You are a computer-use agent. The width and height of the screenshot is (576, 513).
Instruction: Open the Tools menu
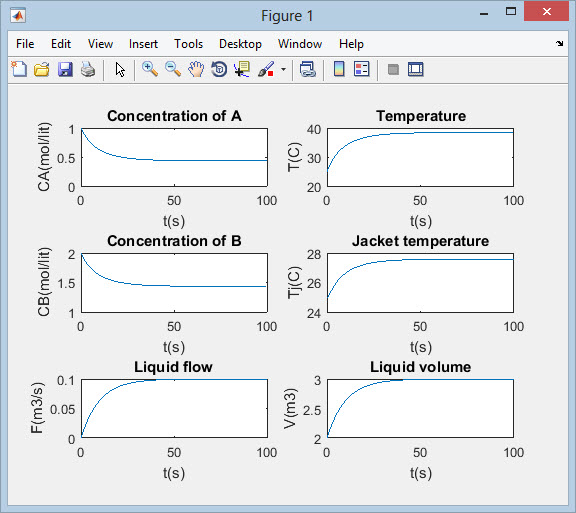tap(188, 44)
